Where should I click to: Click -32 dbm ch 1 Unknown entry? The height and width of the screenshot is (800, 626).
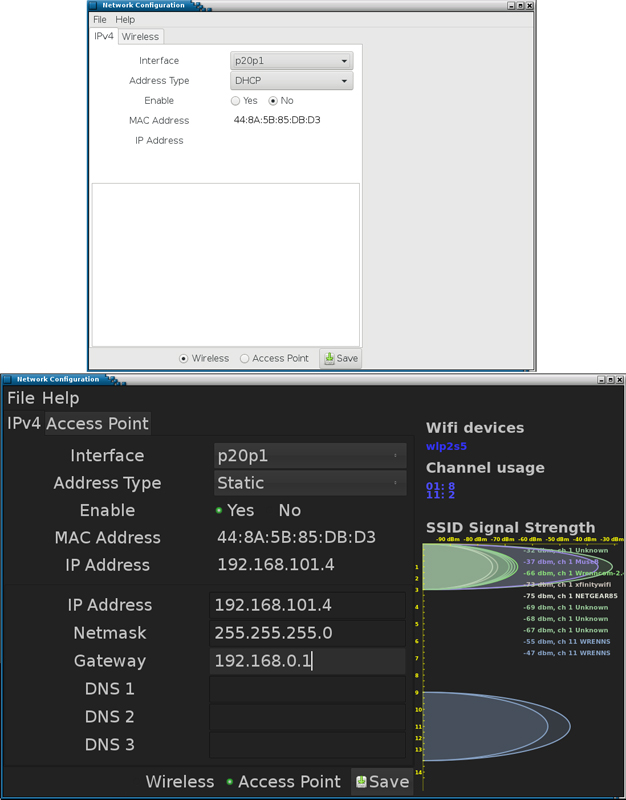coord(565,551)
